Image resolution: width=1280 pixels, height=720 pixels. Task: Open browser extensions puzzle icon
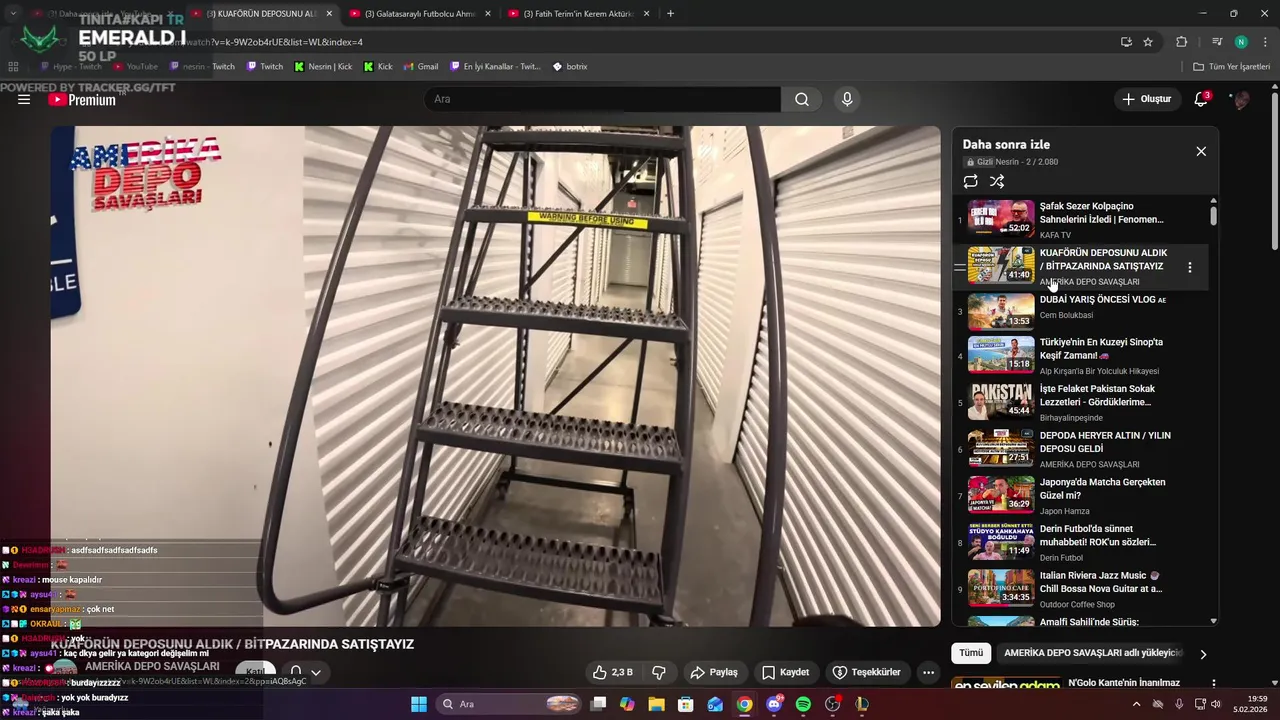[x=1181, y=42]
